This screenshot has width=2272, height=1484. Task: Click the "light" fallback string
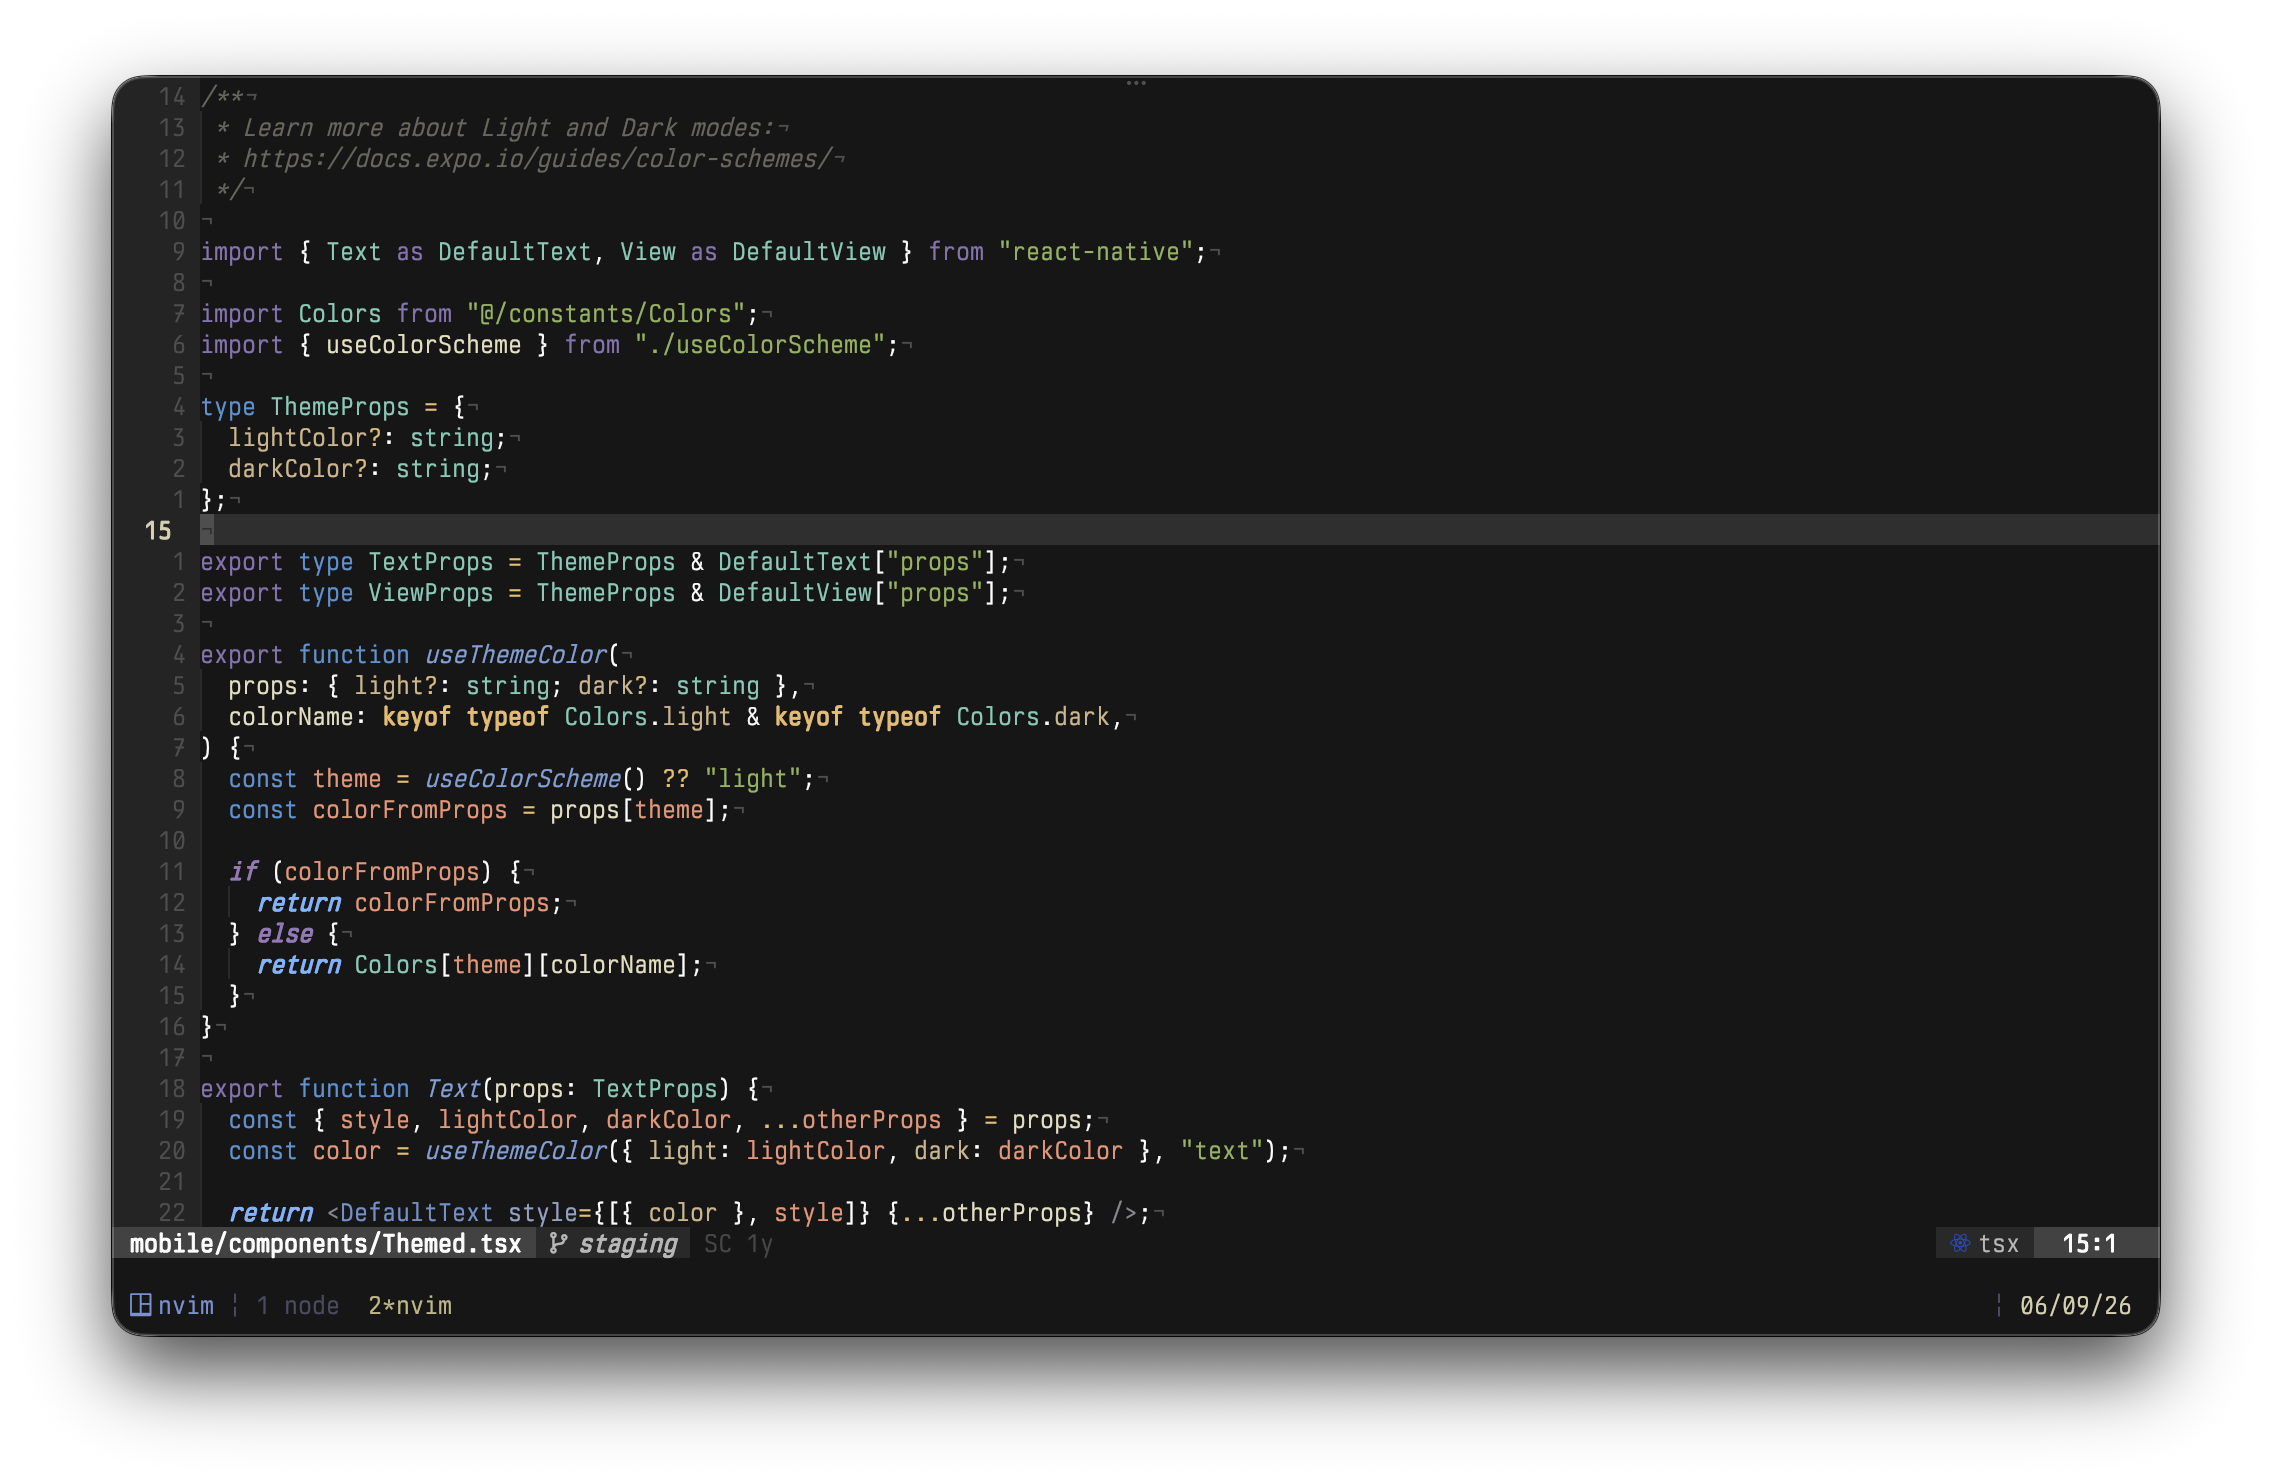(x=753, y=779)
